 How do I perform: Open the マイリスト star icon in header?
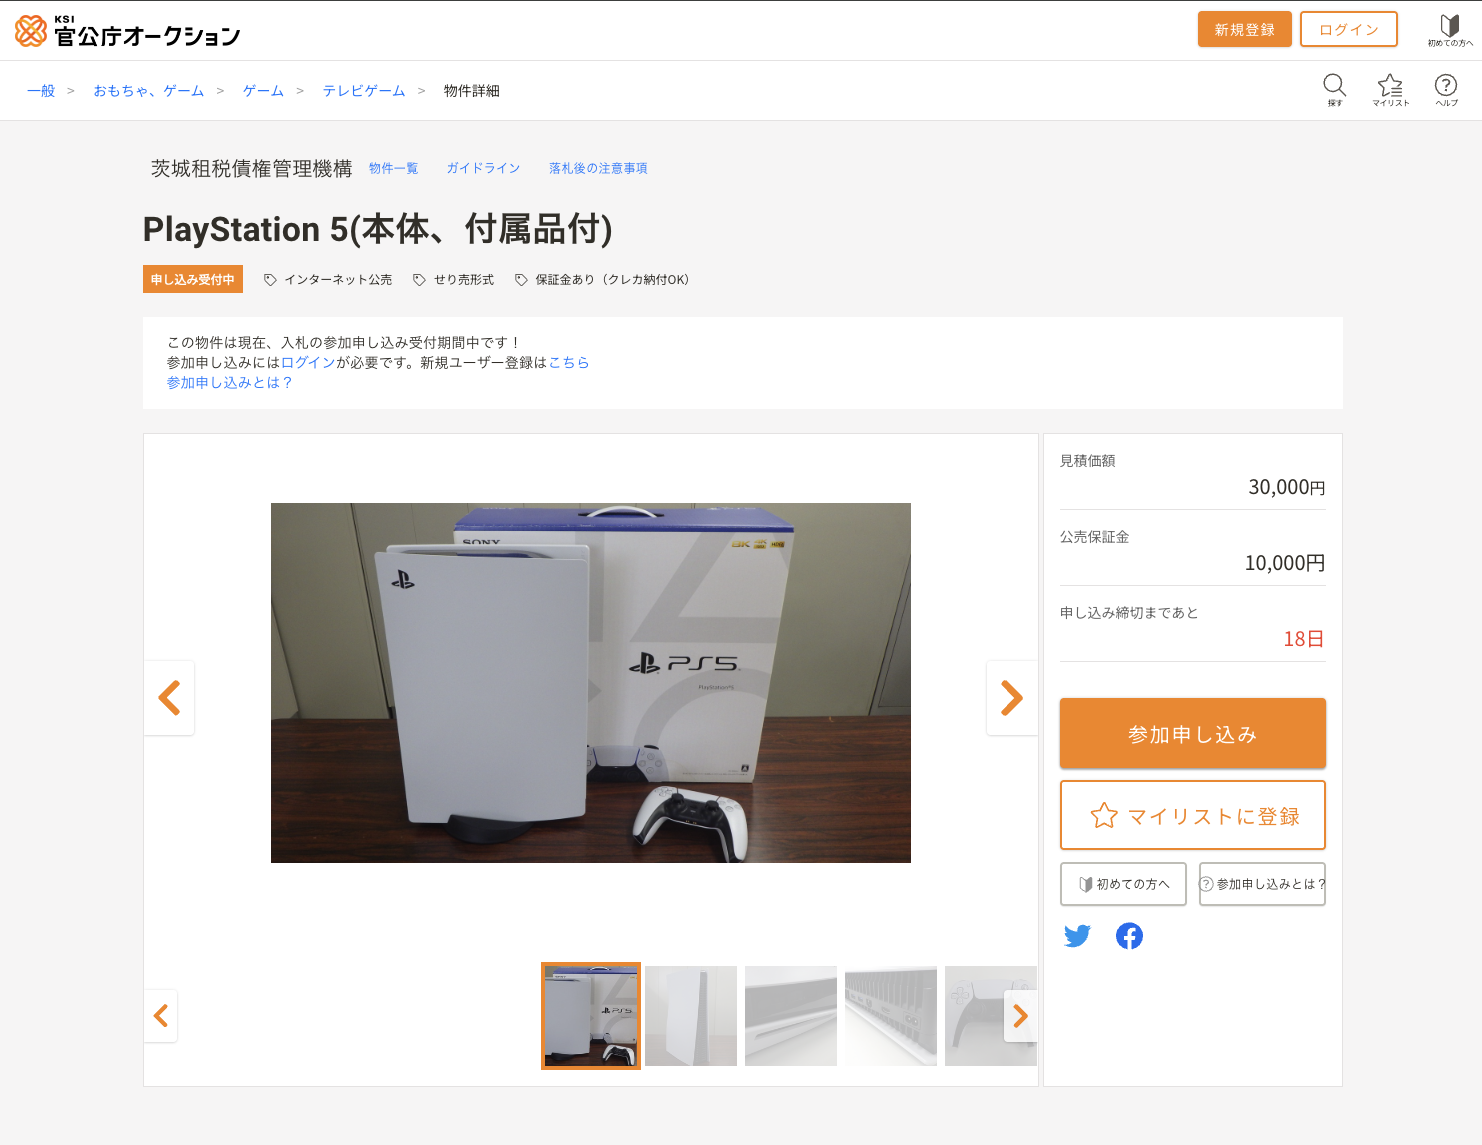click(1390, 90)
